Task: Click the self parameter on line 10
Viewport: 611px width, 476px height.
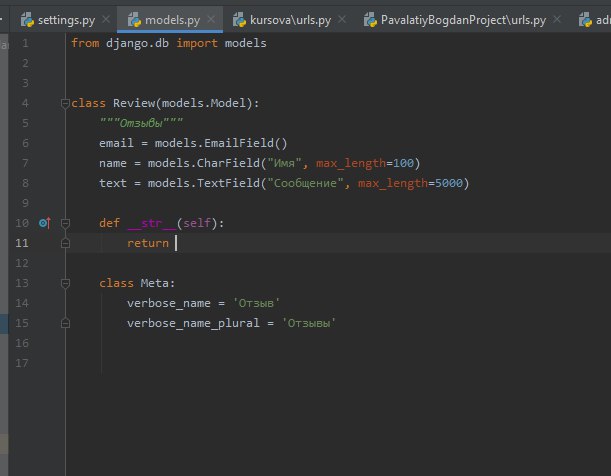Action: click(197, 223)
